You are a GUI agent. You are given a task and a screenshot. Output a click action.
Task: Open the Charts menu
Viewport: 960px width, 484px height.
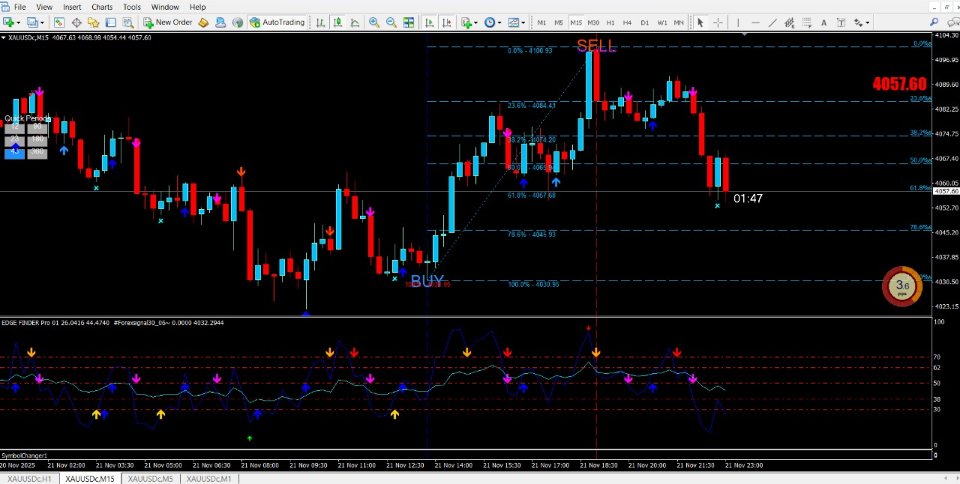[x=102, y=7]
